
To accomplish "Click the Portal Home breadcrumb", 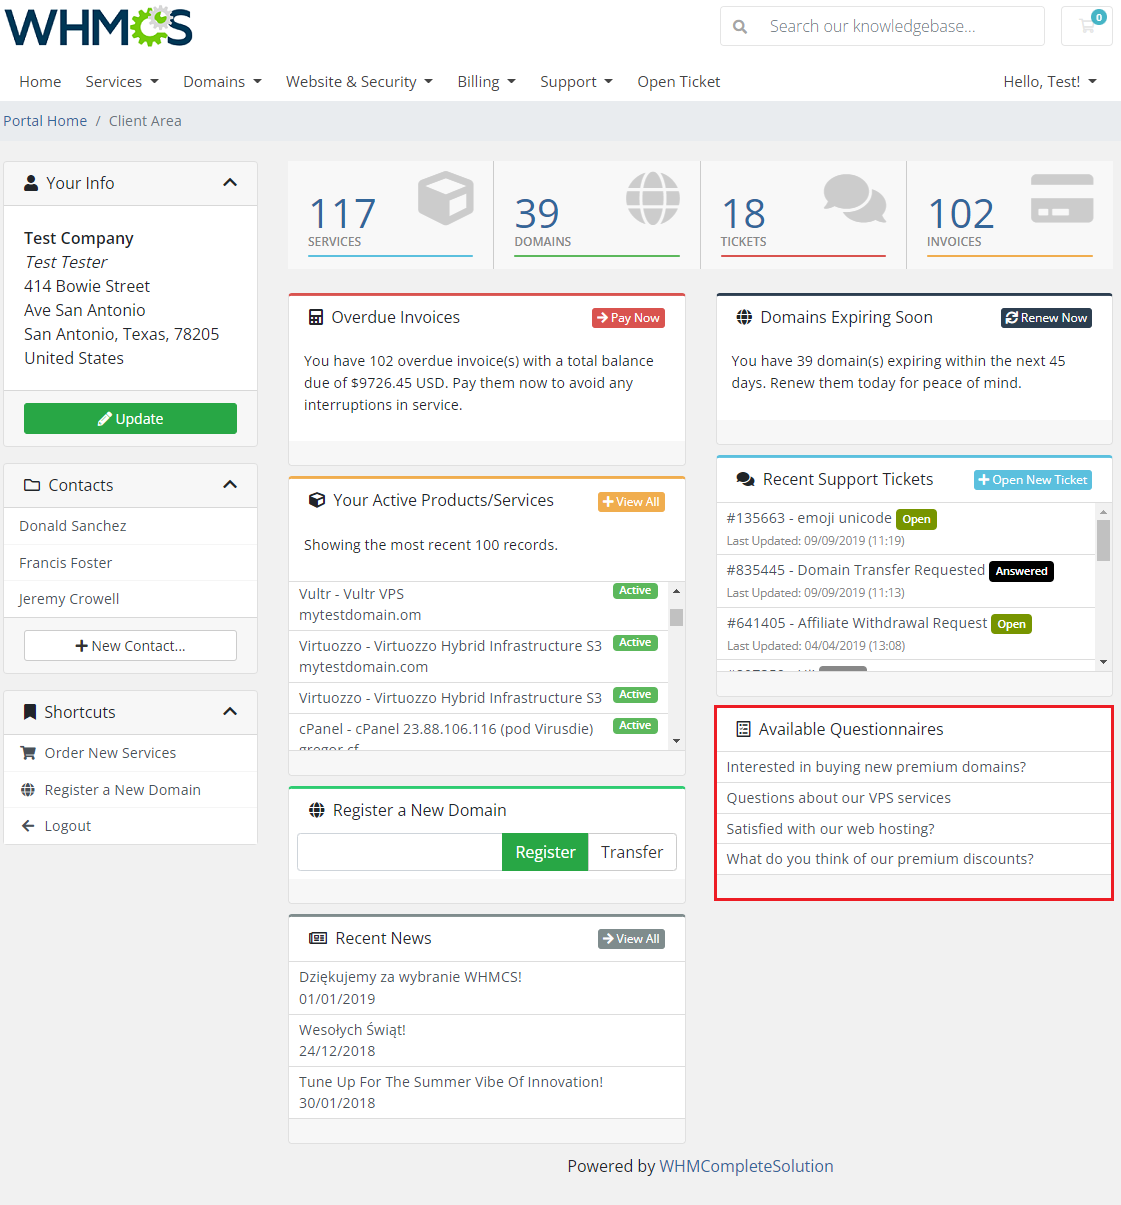I will [45, 121].
